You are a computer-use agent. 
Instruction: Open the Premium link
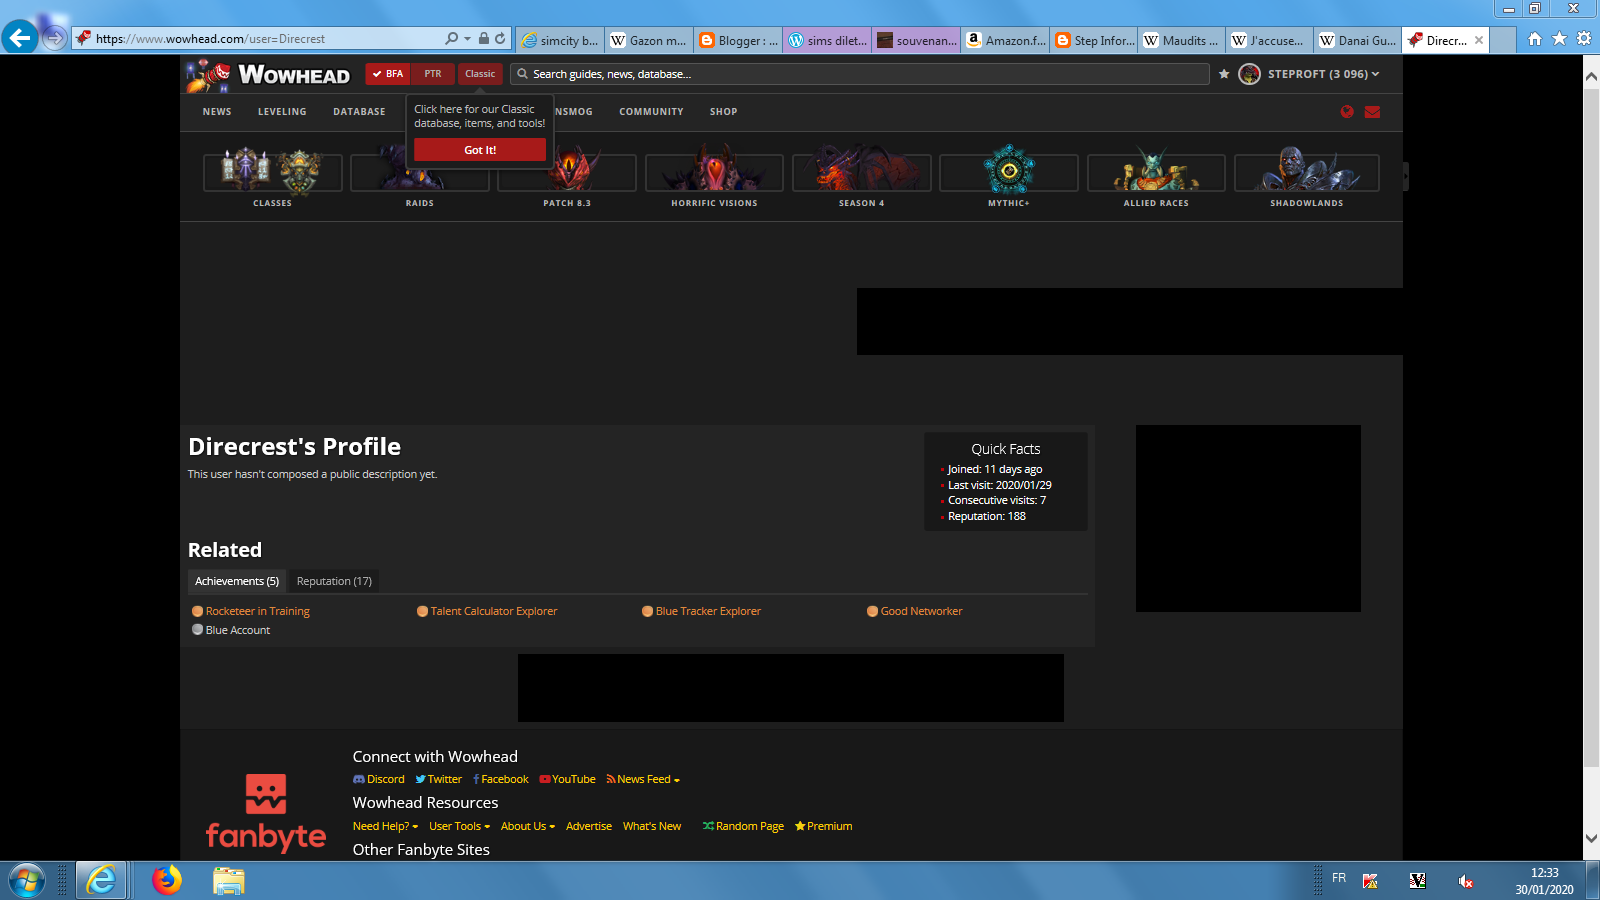pos(824,826)
